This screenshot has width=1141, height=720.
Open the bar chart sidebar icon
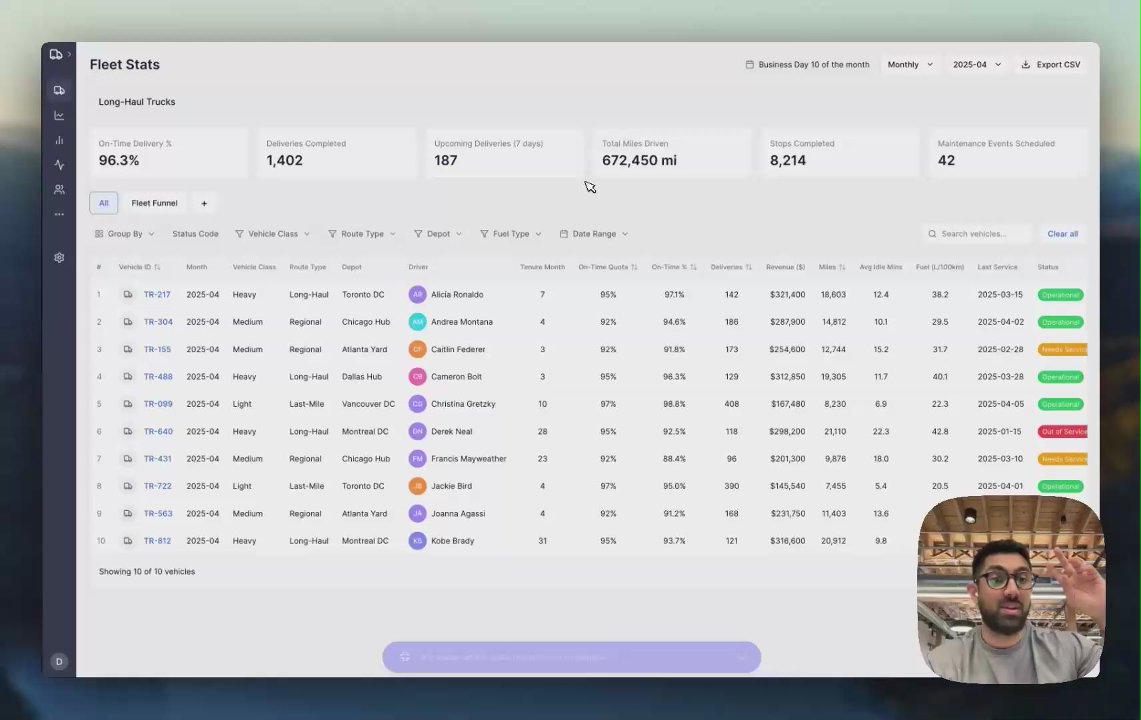(59, 140)
